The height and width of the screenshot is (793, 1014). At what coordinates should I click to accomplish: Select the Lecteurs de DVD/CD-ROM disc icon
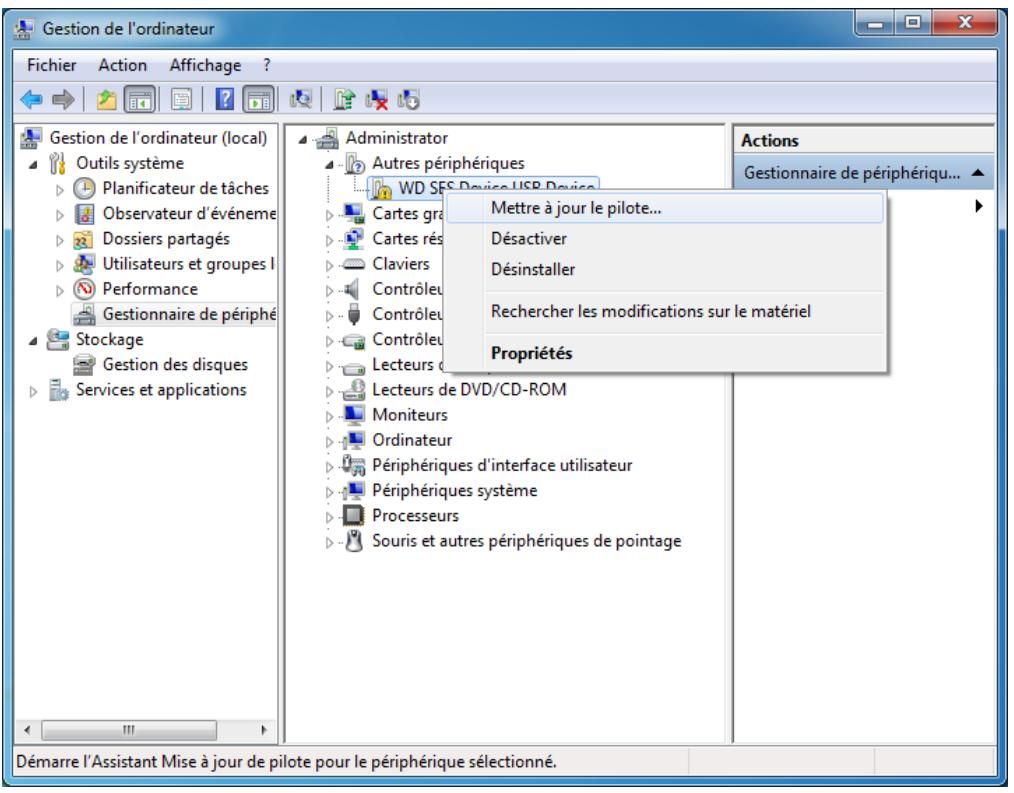point(354,389)
